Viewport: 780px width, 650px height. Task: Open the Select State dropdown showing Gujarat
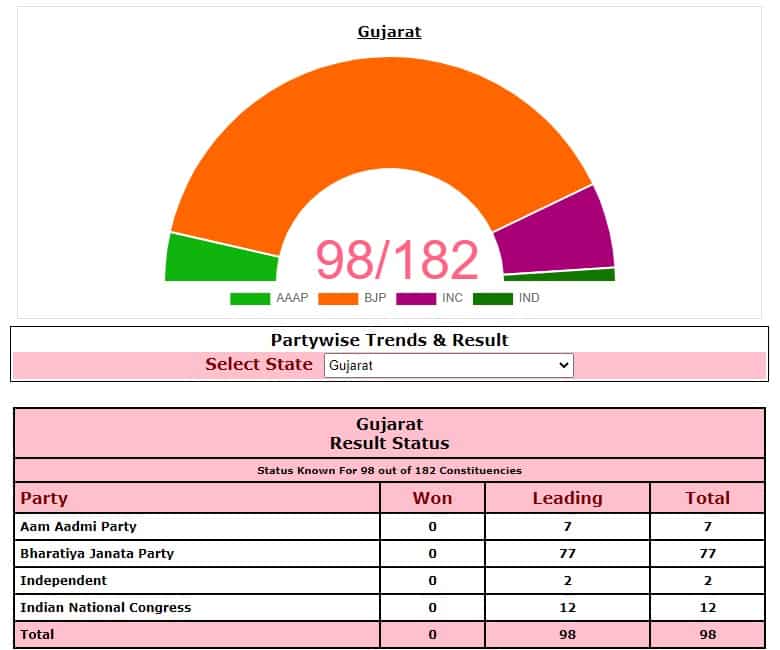[449, 366]
